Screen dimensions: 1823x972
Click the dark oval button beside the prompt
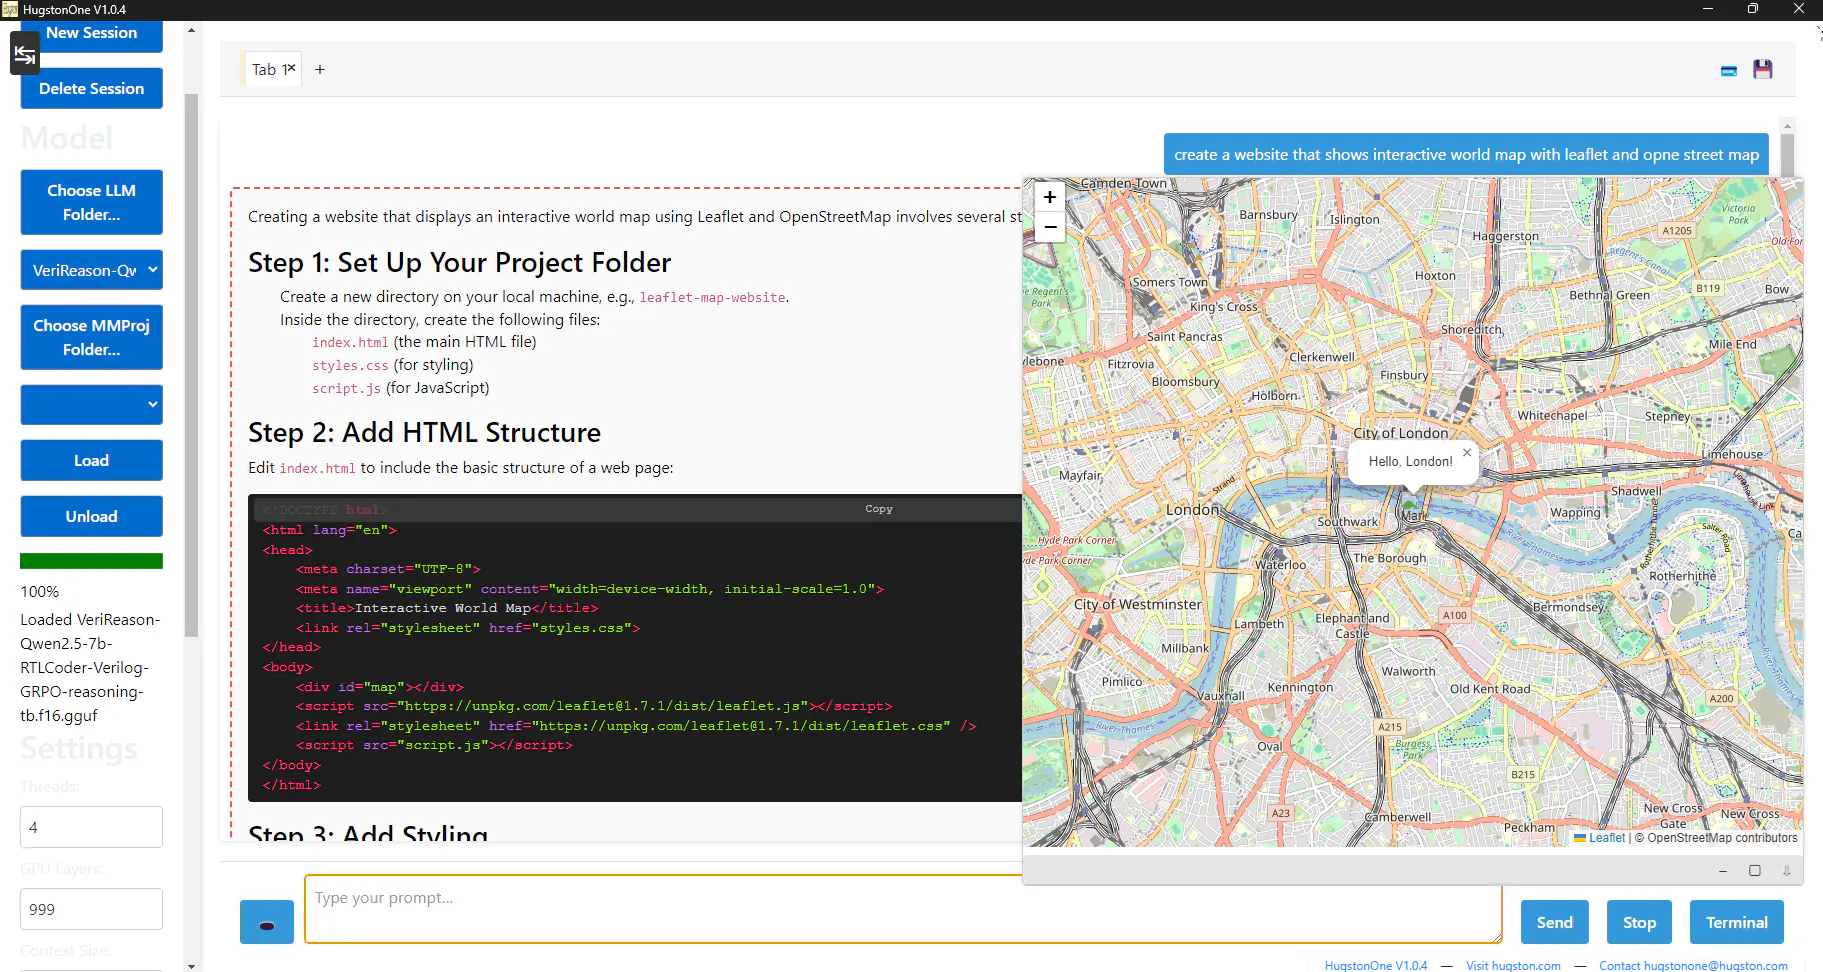pyautogui.click(x=267, y=922)
